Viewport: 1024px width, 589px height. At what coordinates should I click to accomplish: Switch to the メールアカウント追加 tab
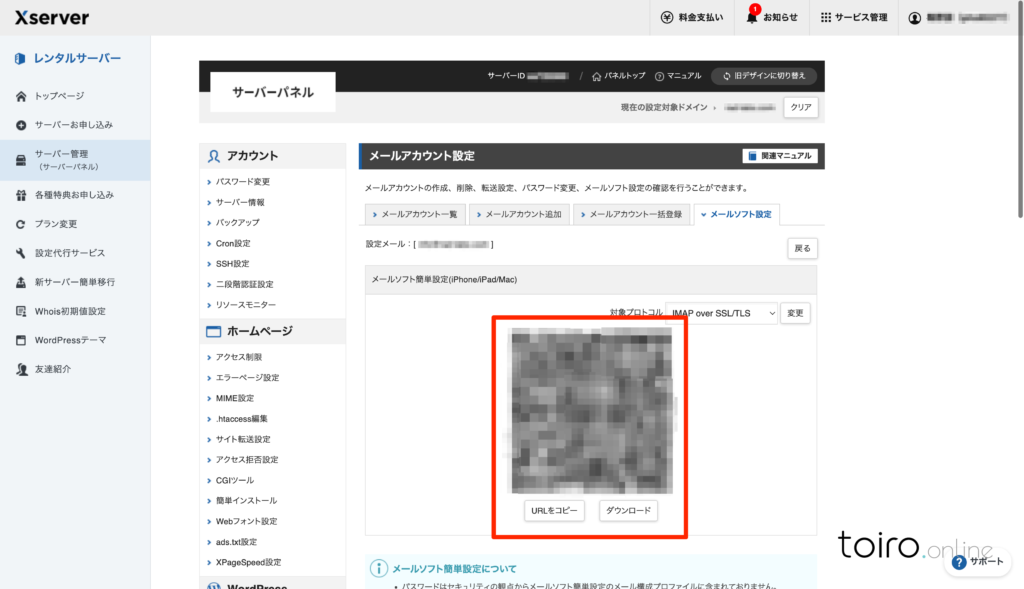pyautogui.click(x=518, y=215)
